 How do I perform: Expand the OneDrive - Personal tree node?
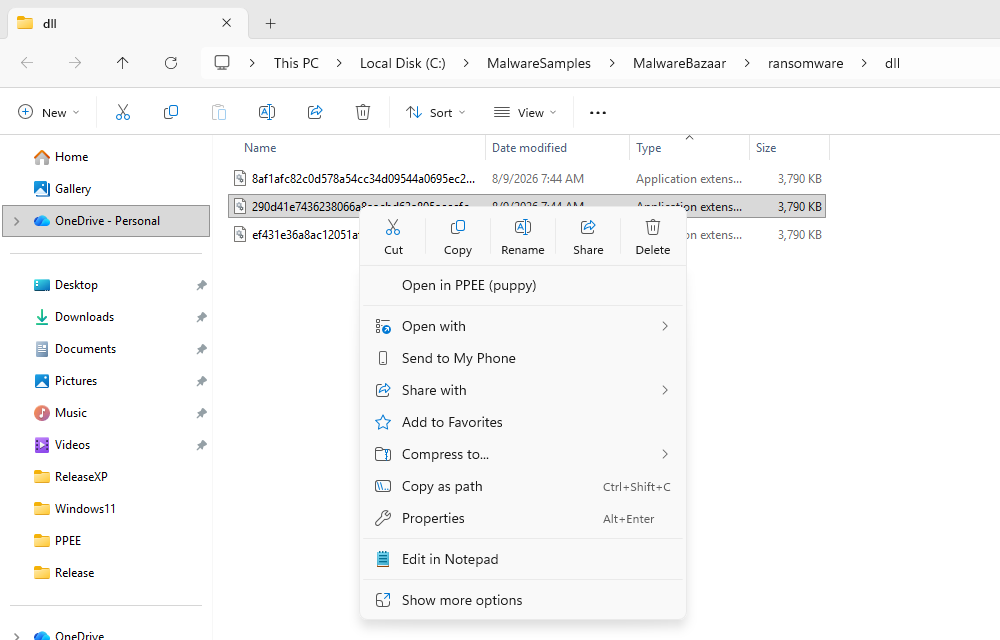point(17,221)
